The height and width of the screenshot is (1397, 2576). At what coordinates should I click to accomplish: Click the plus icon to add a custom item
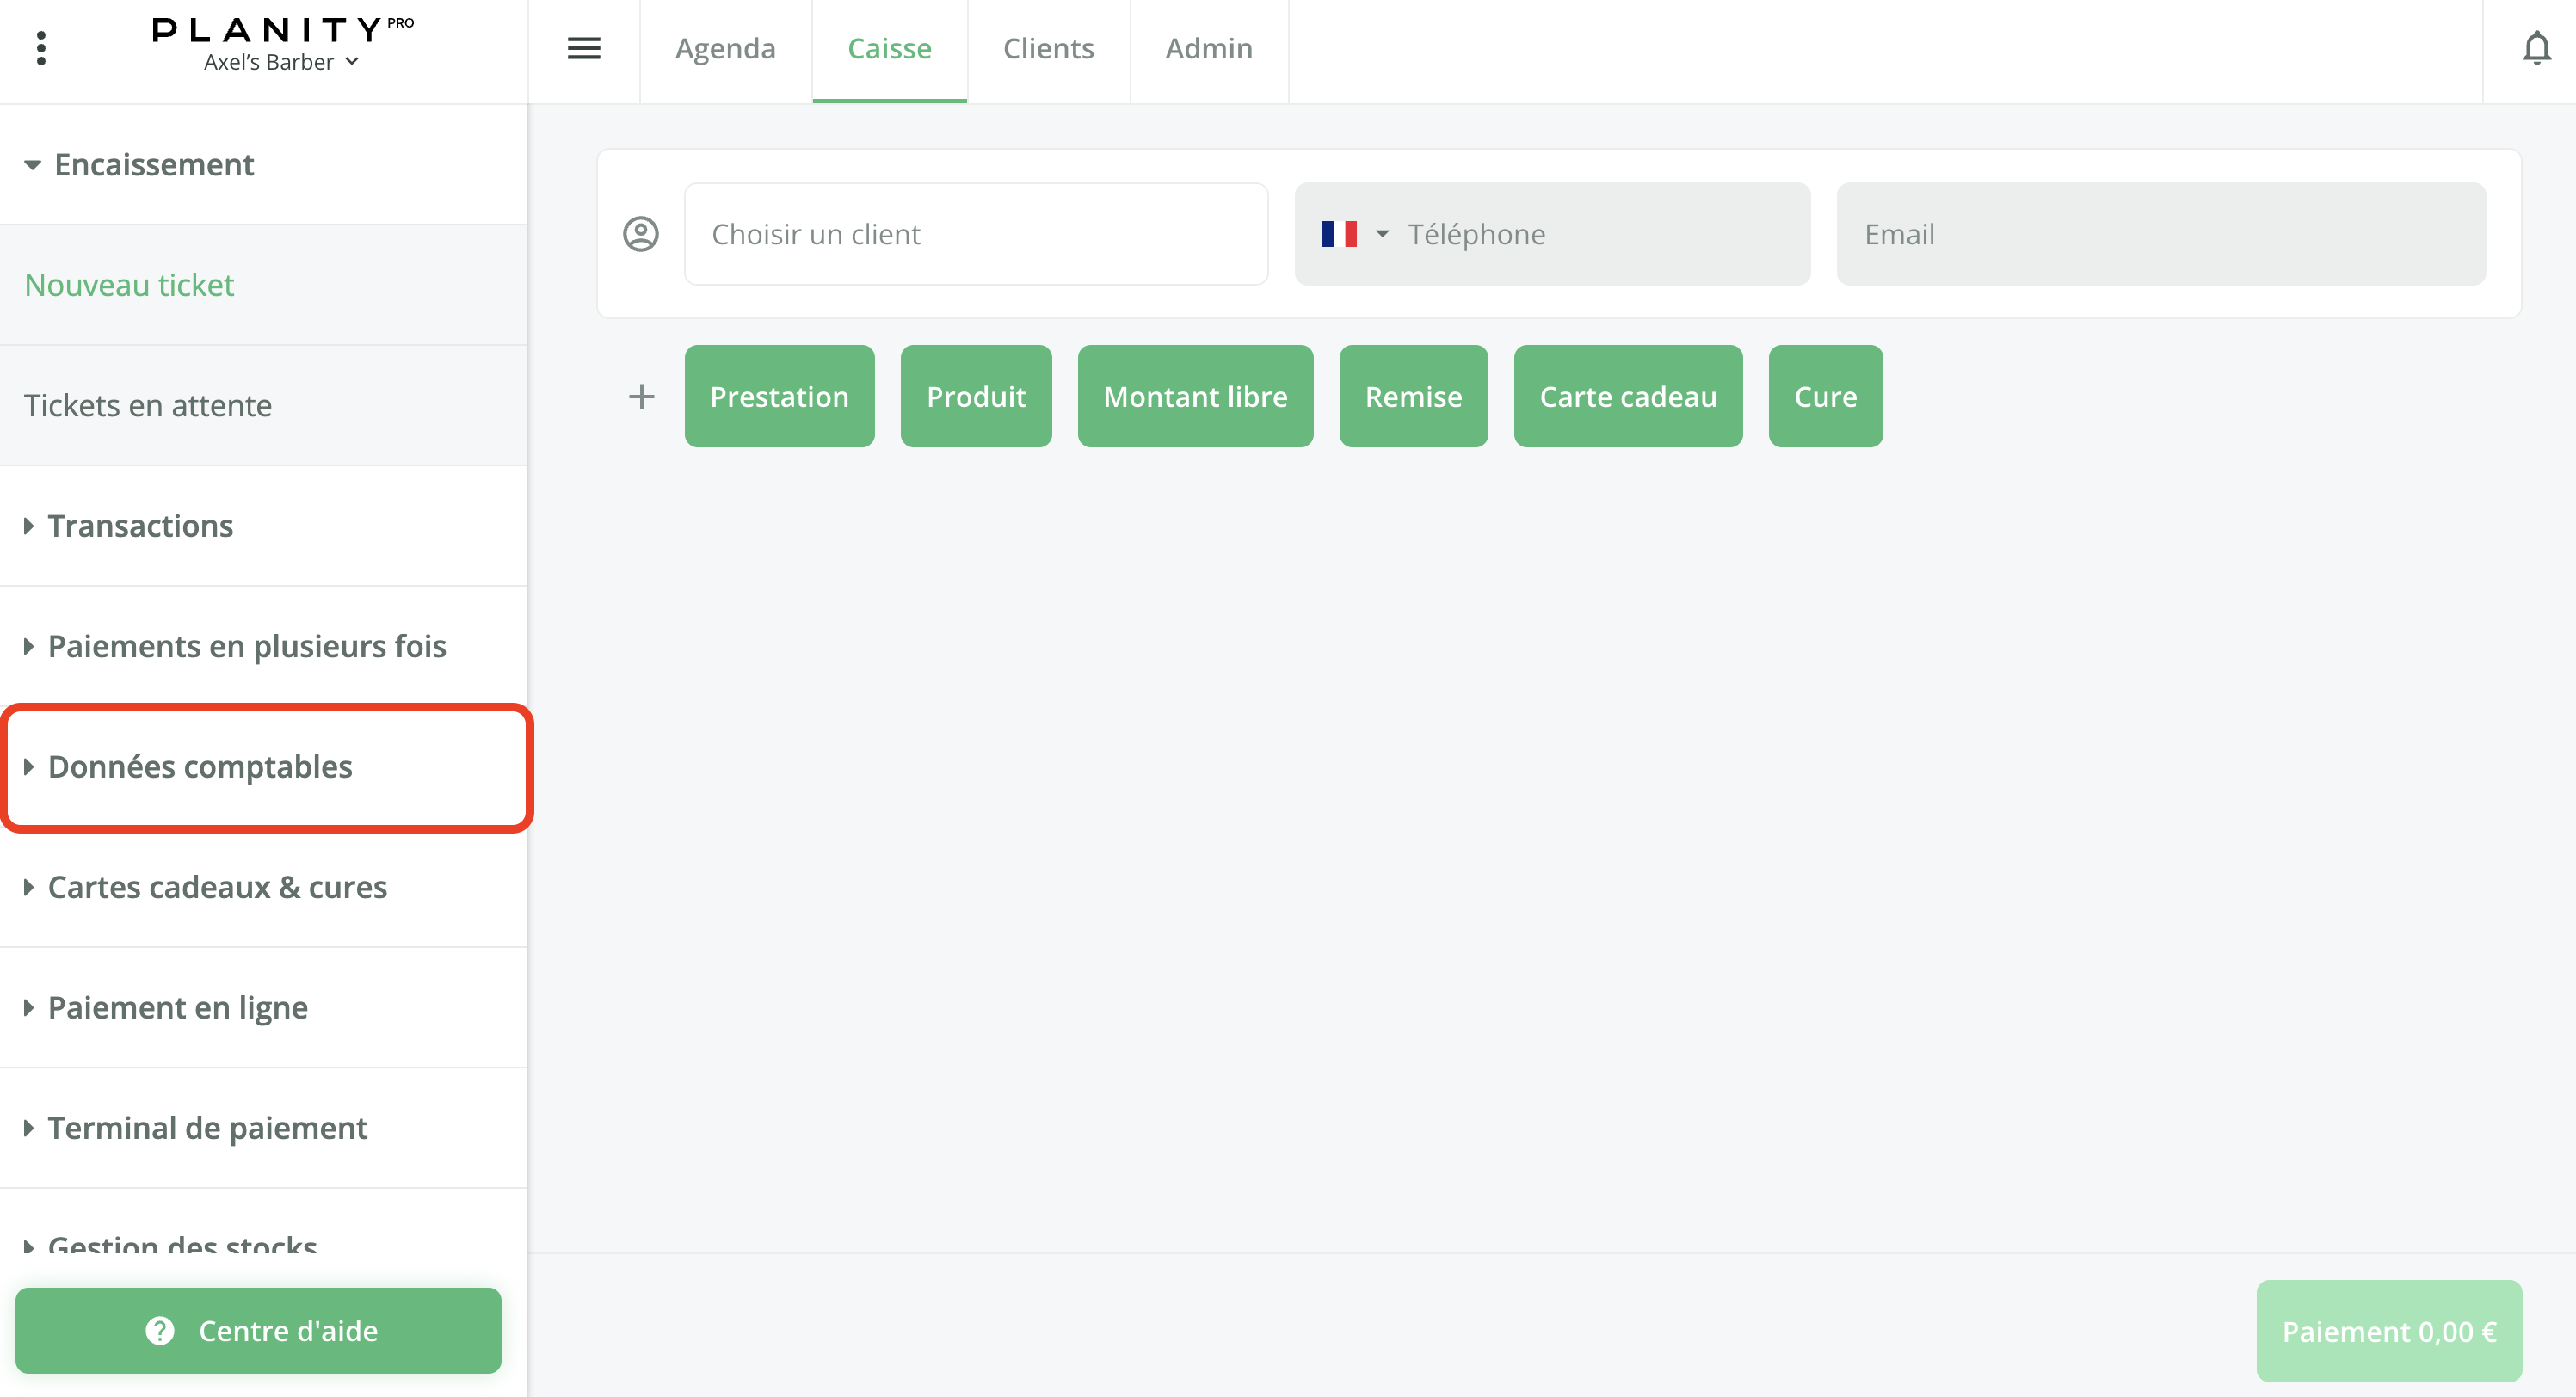tap(641, 396)
